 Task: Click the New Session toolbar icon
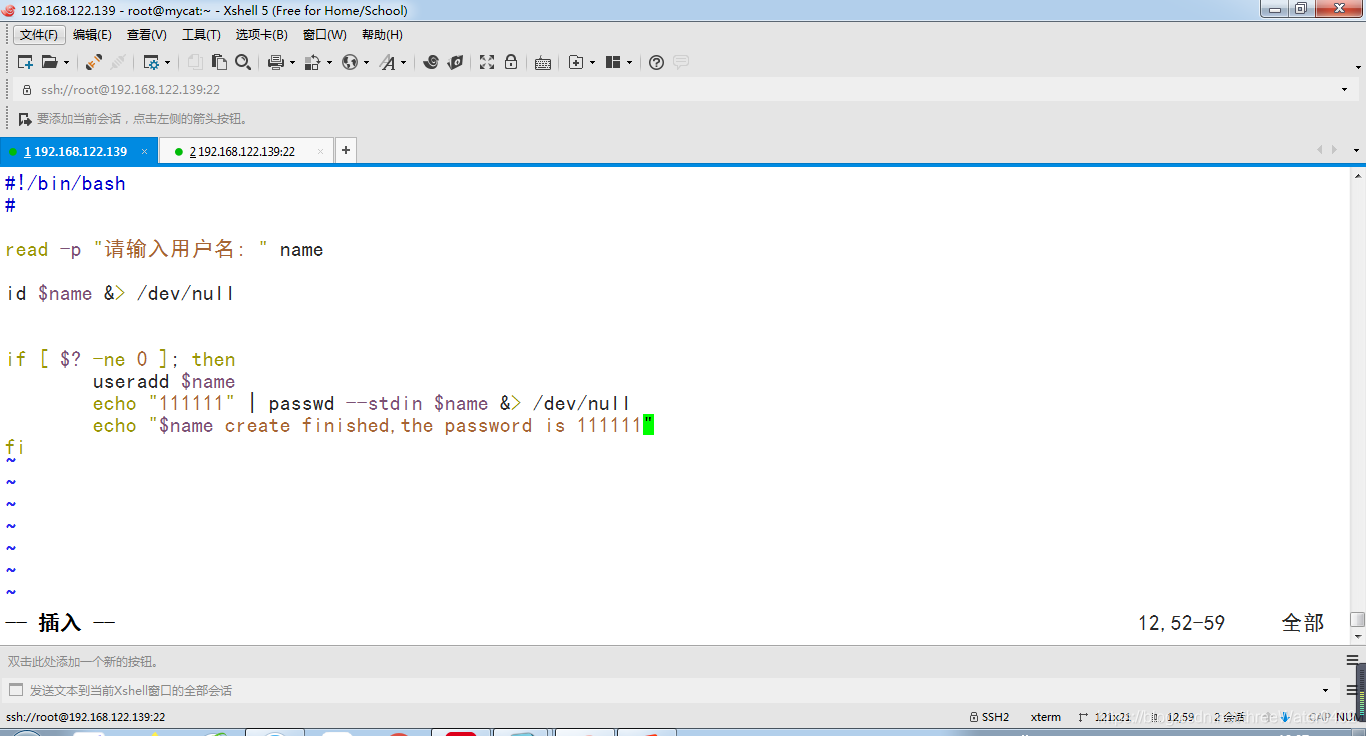click(x=25, y=62)
